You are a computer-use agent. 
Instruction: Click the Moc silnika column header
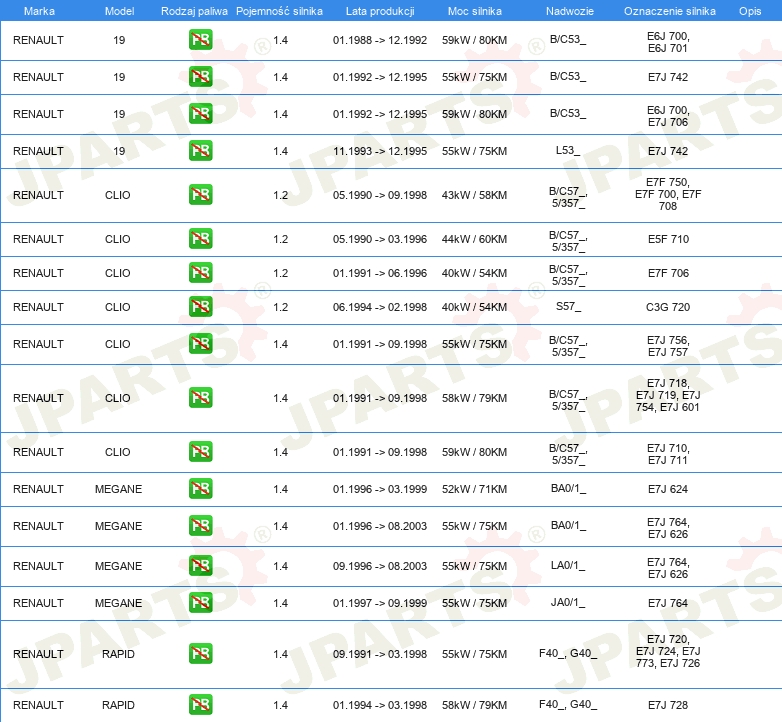pyautogui.click(x=475, y=11)
